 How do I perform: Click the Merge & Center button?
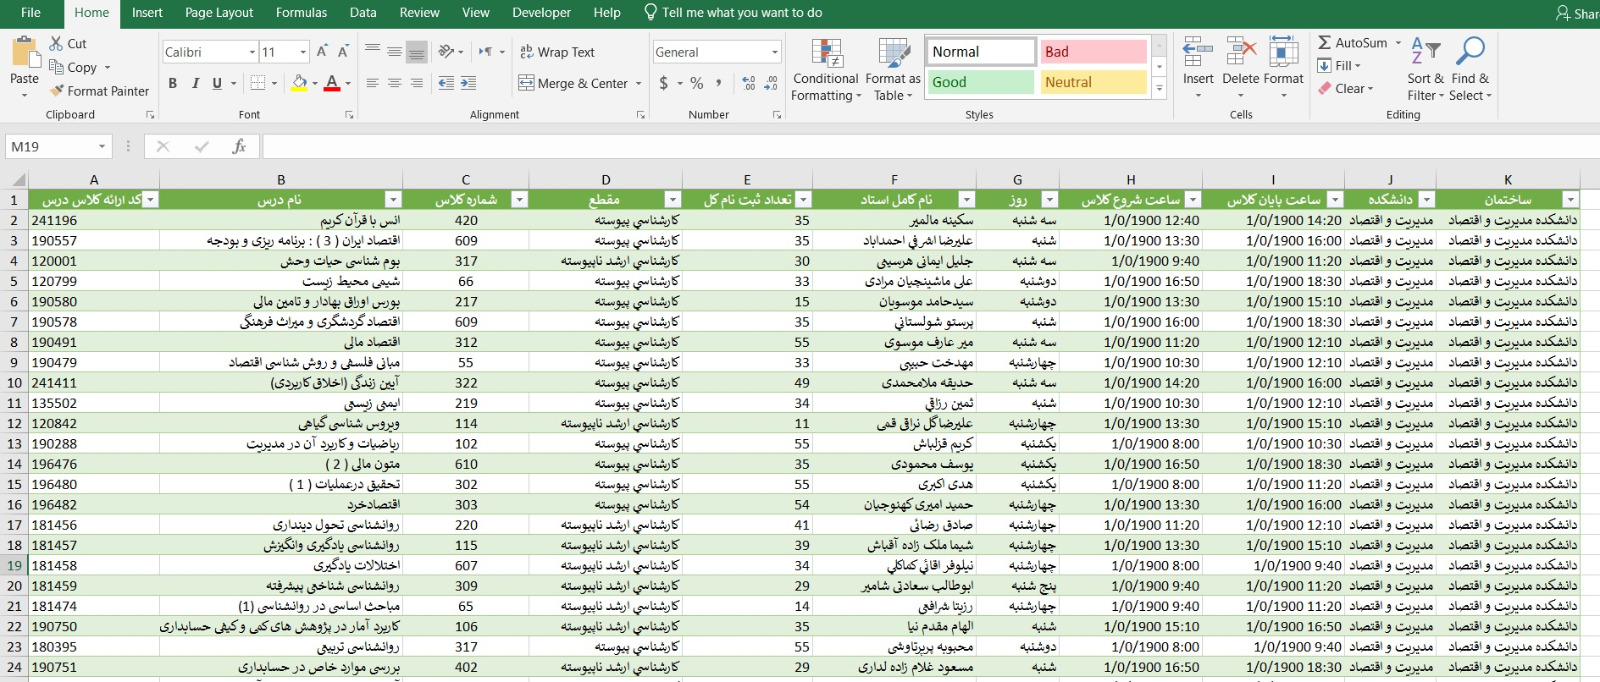(x=574, y=83)
